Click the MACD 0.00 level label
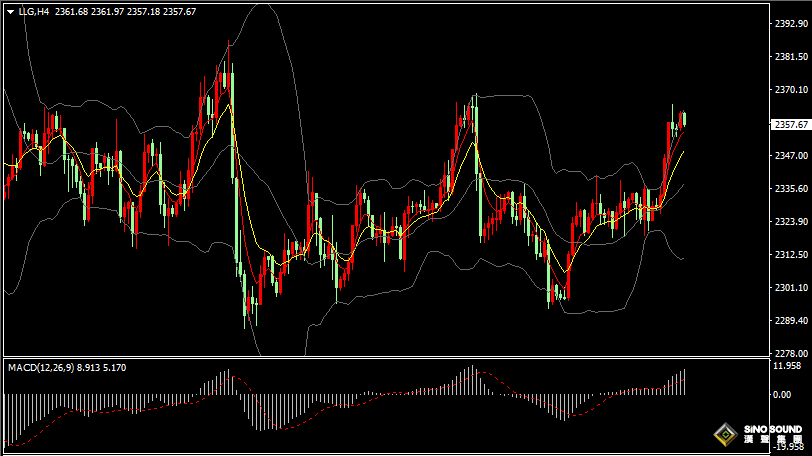The width and height of the screenshot is (812, 456). pos(783,395)
